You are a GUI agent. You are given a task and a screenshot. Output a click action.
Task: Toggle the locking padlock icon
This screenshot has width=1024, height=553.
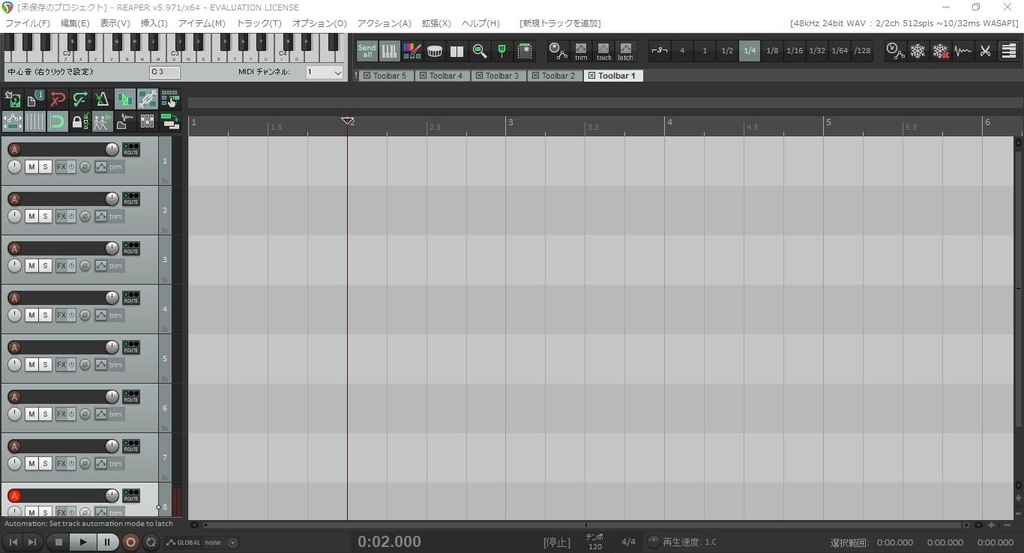click(80, 121)
